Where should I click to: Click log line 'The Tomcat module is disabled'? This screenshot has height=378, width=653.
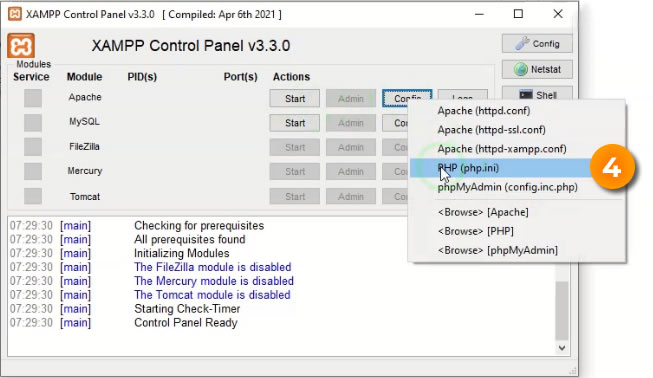pos(212,295)
